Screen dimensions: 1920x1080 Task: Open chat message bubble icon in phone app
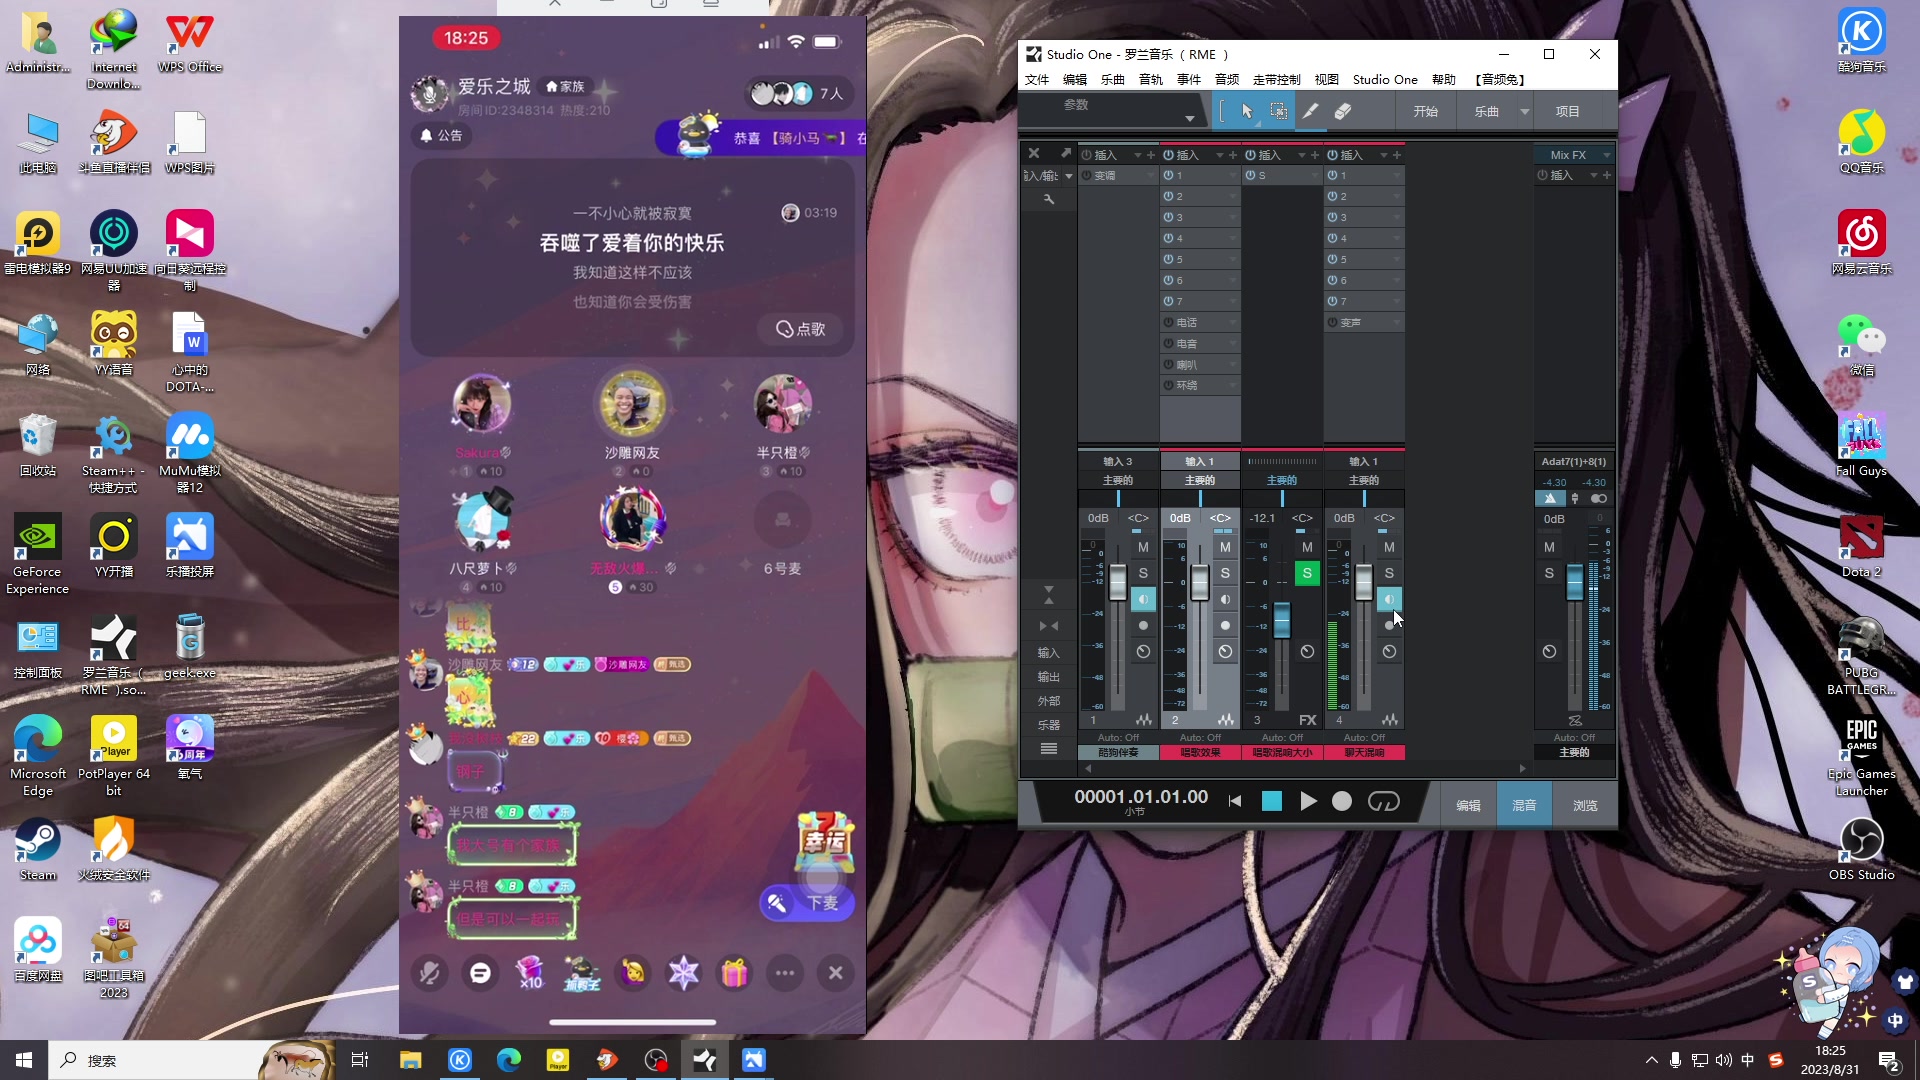click(481, 972)
